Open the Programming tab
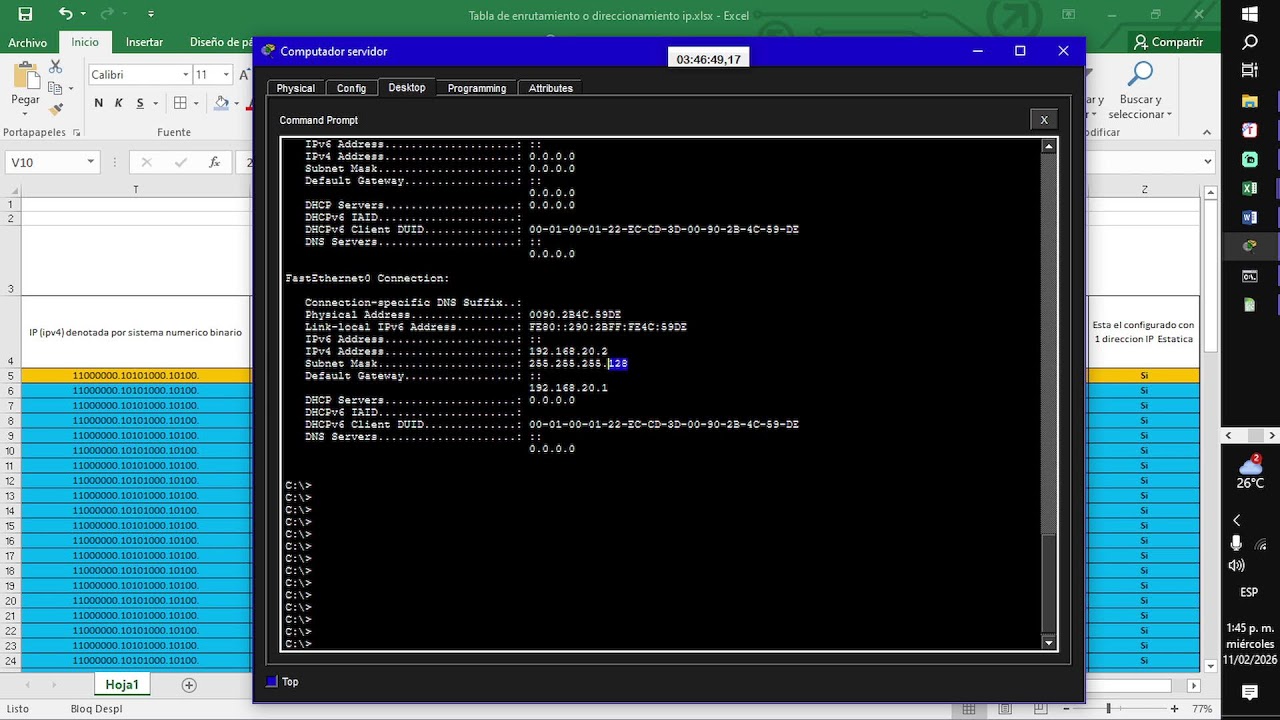 477,88
